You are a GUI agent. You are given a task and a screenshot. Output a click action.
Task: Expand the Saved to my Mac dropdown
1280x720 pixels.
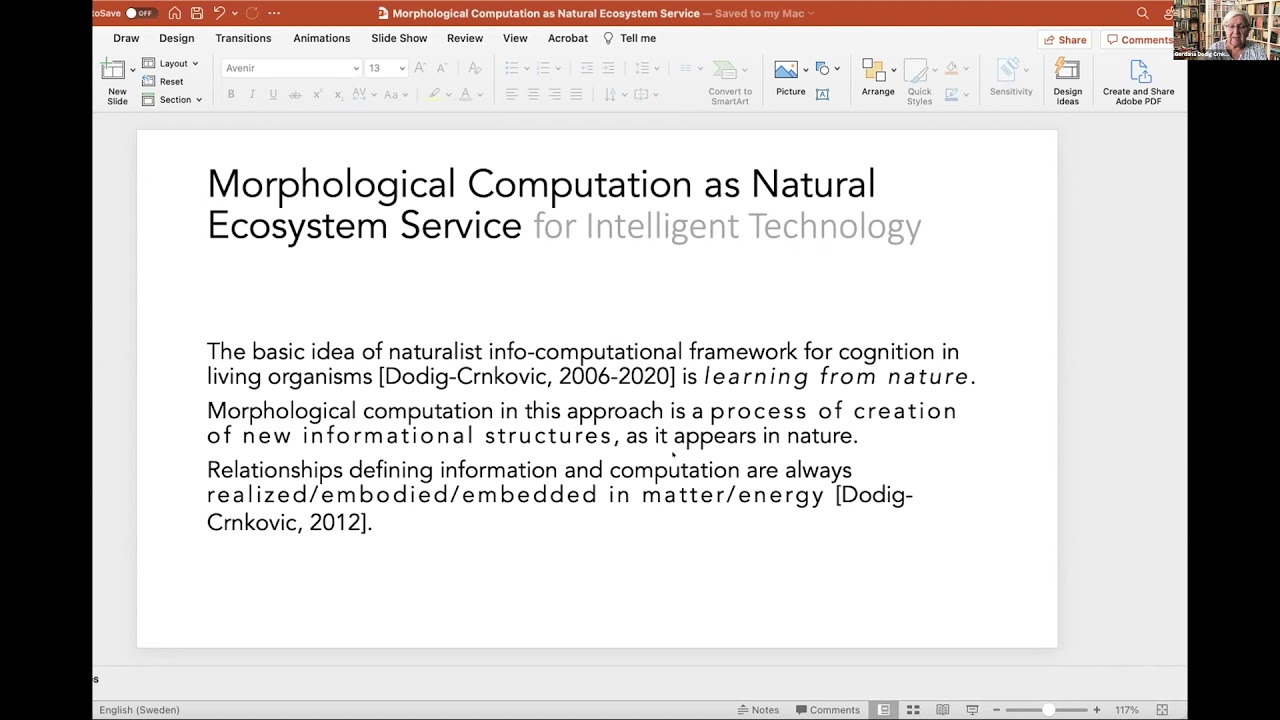811,14
